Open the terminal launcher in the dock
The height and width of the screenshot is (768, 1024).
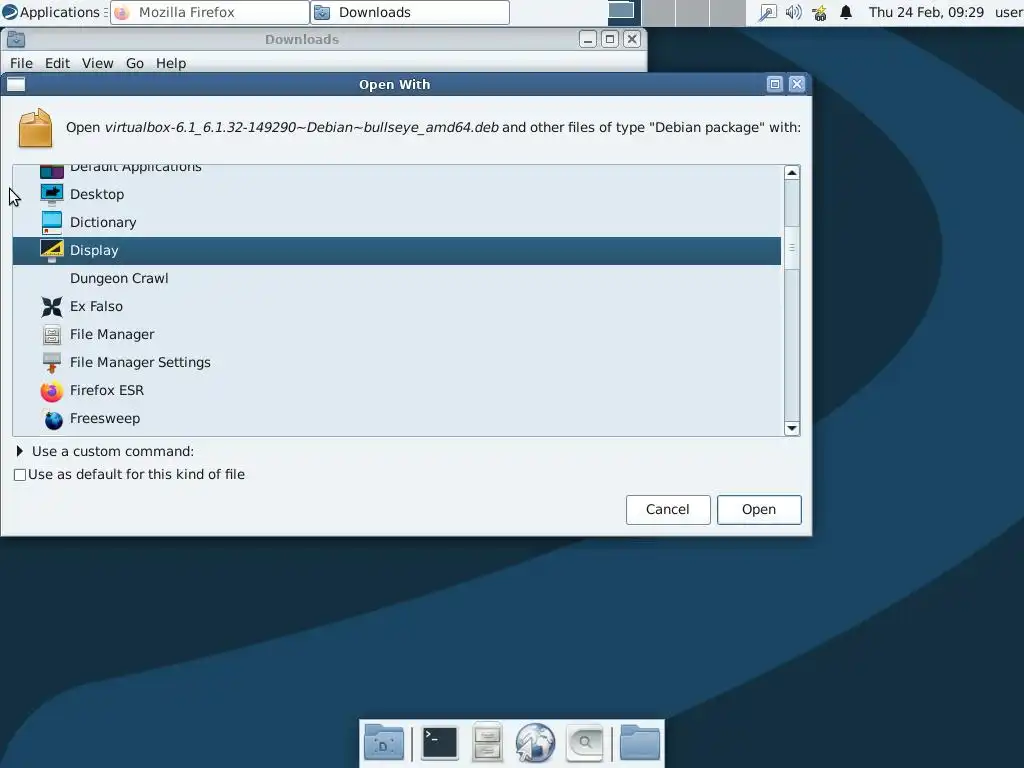click(440, 743)
